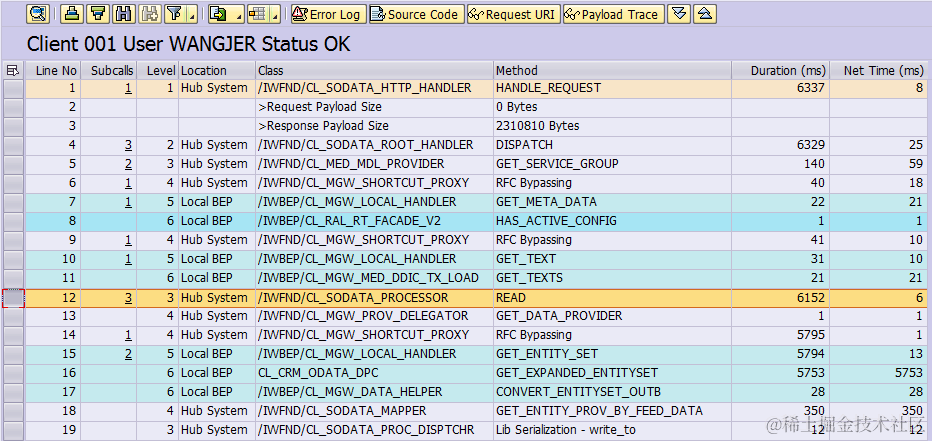Open subcalls link 3 in READ row
The width and height of the screenshot is (932, 441).
tap(128, 298)
